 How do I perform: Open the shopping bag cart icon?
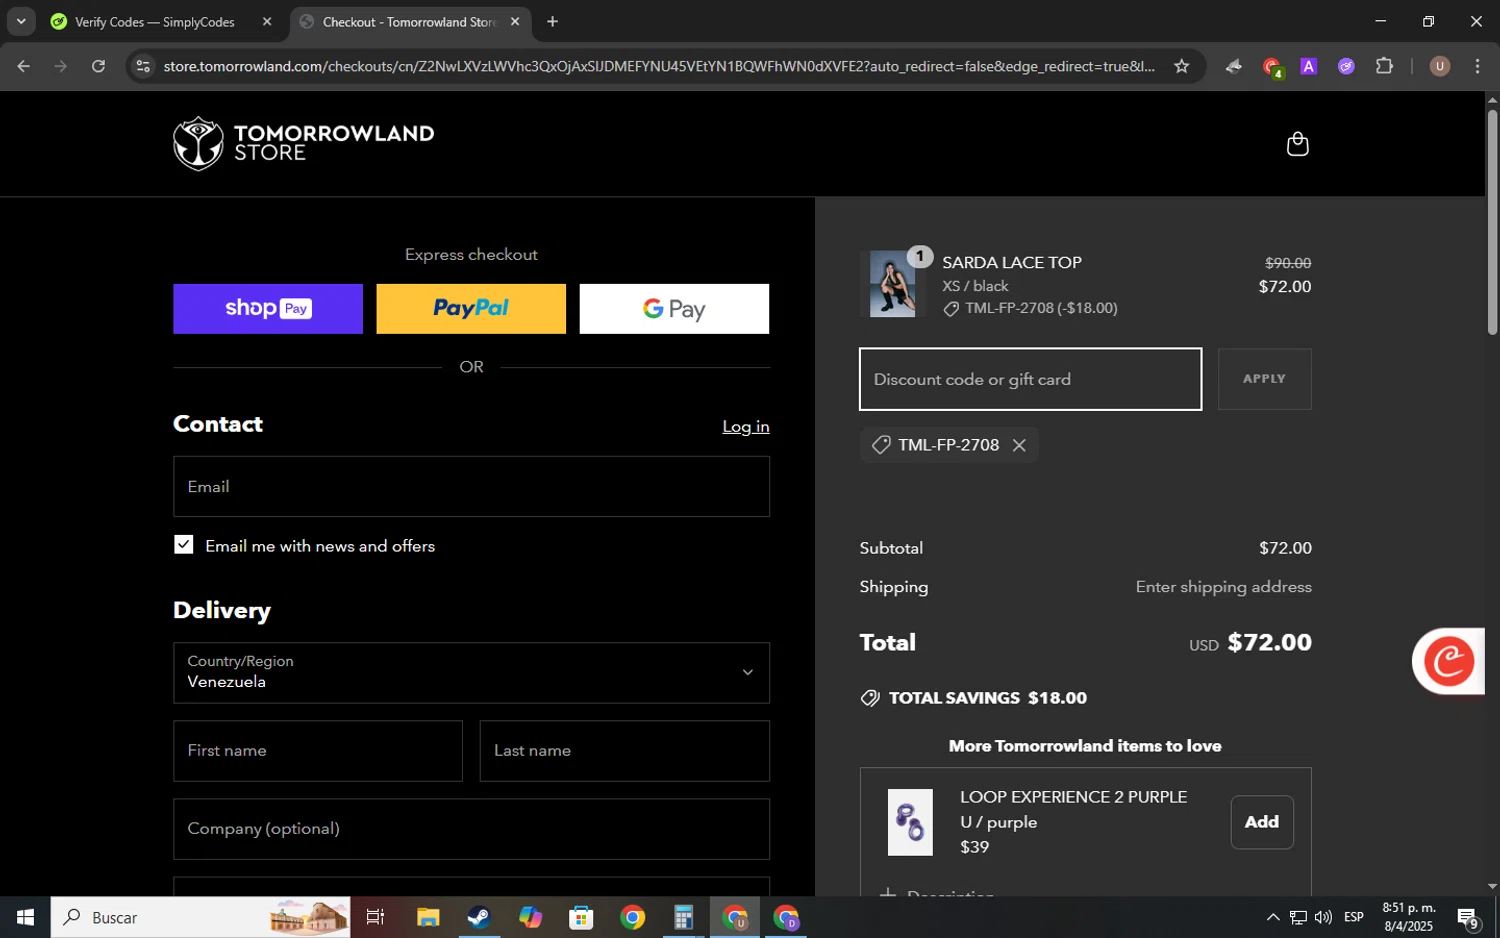[1297, 144]
